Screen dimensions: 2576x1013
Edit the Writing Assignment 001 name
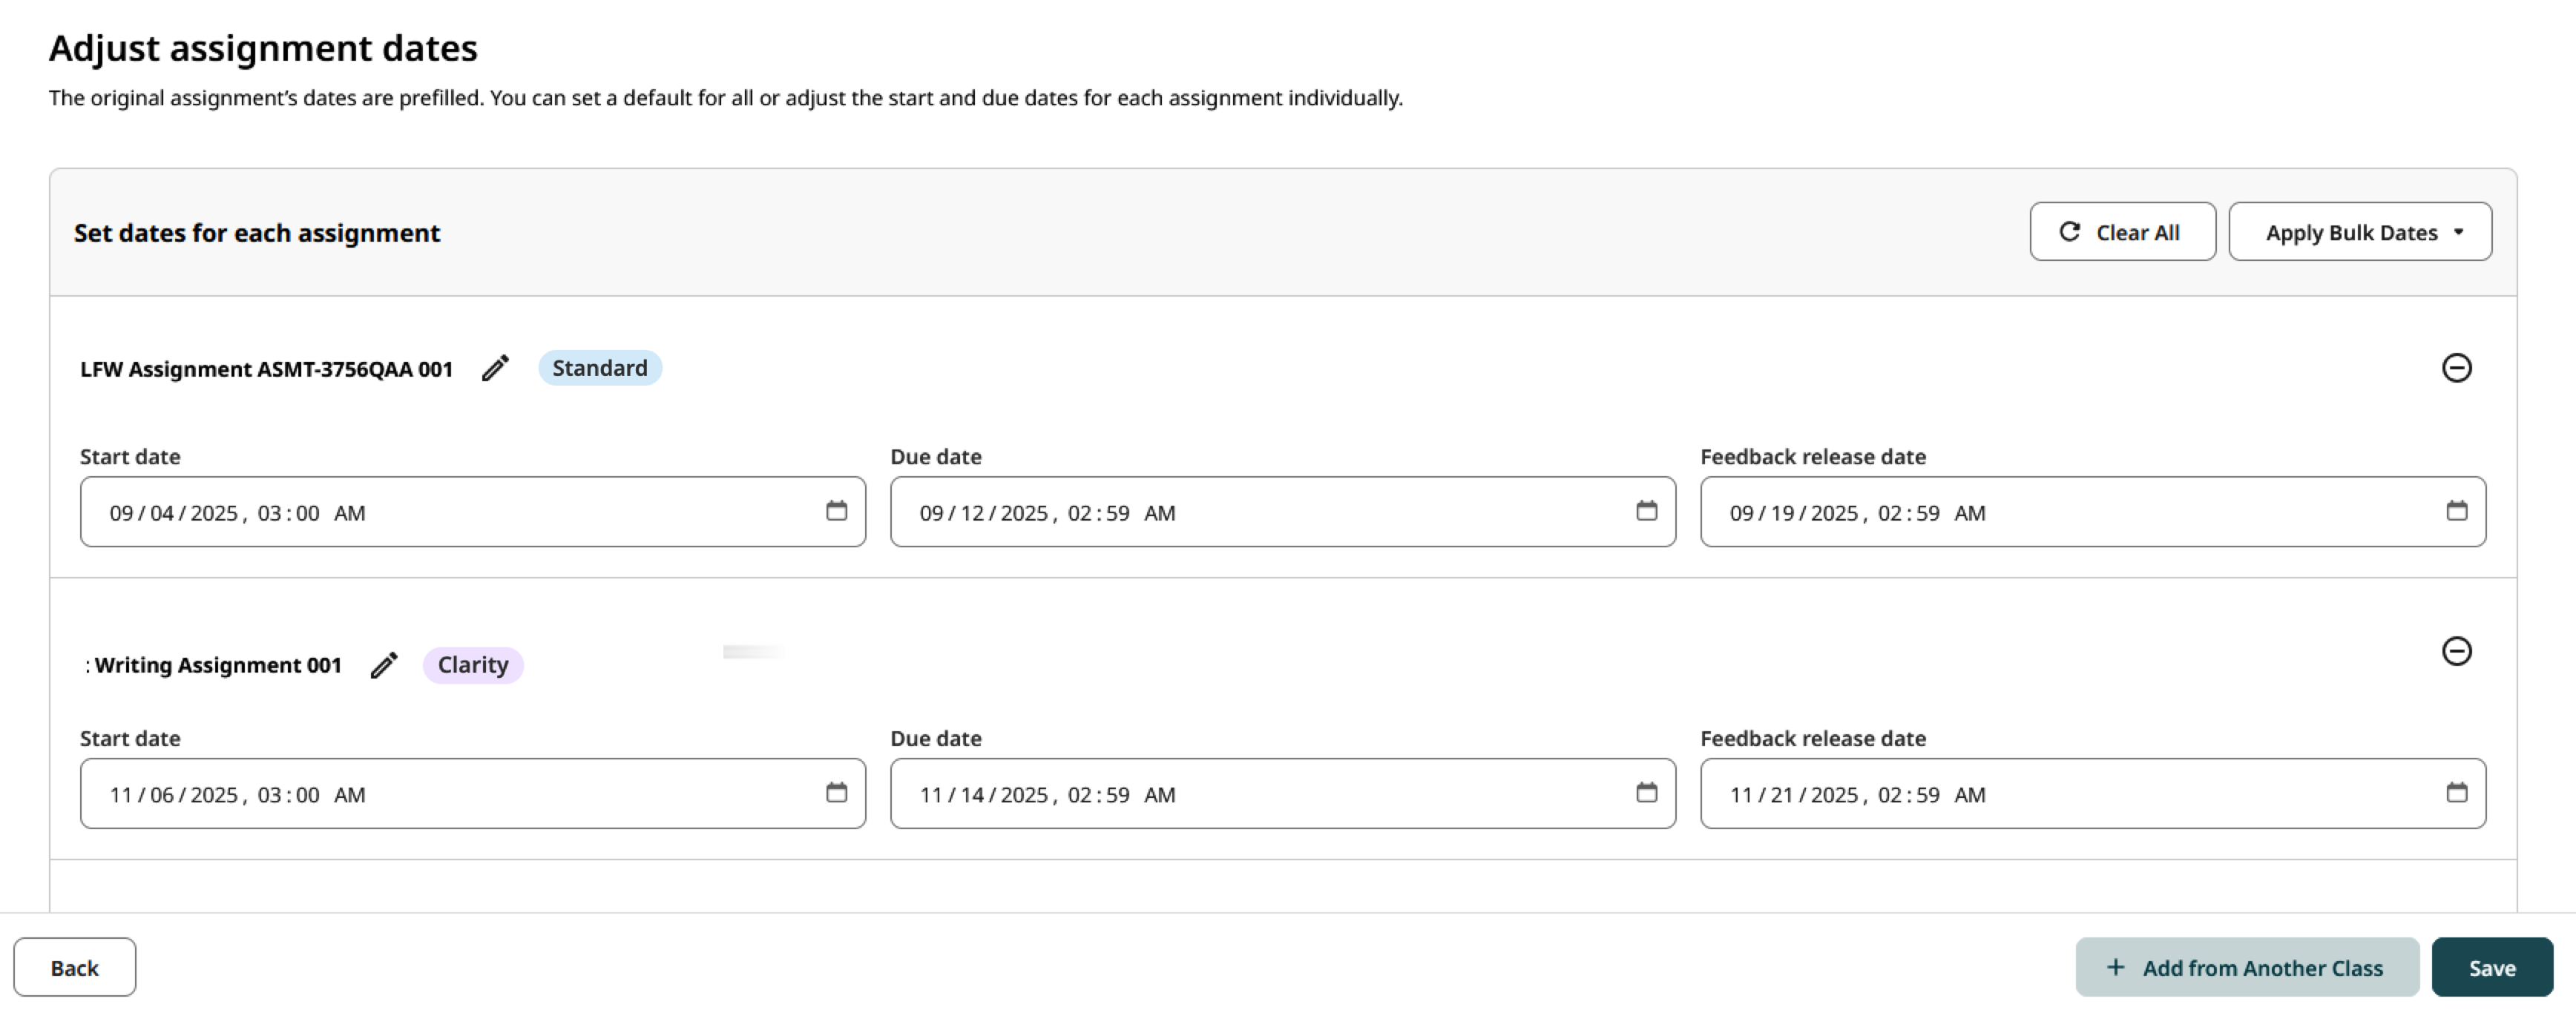click(384, 665)
